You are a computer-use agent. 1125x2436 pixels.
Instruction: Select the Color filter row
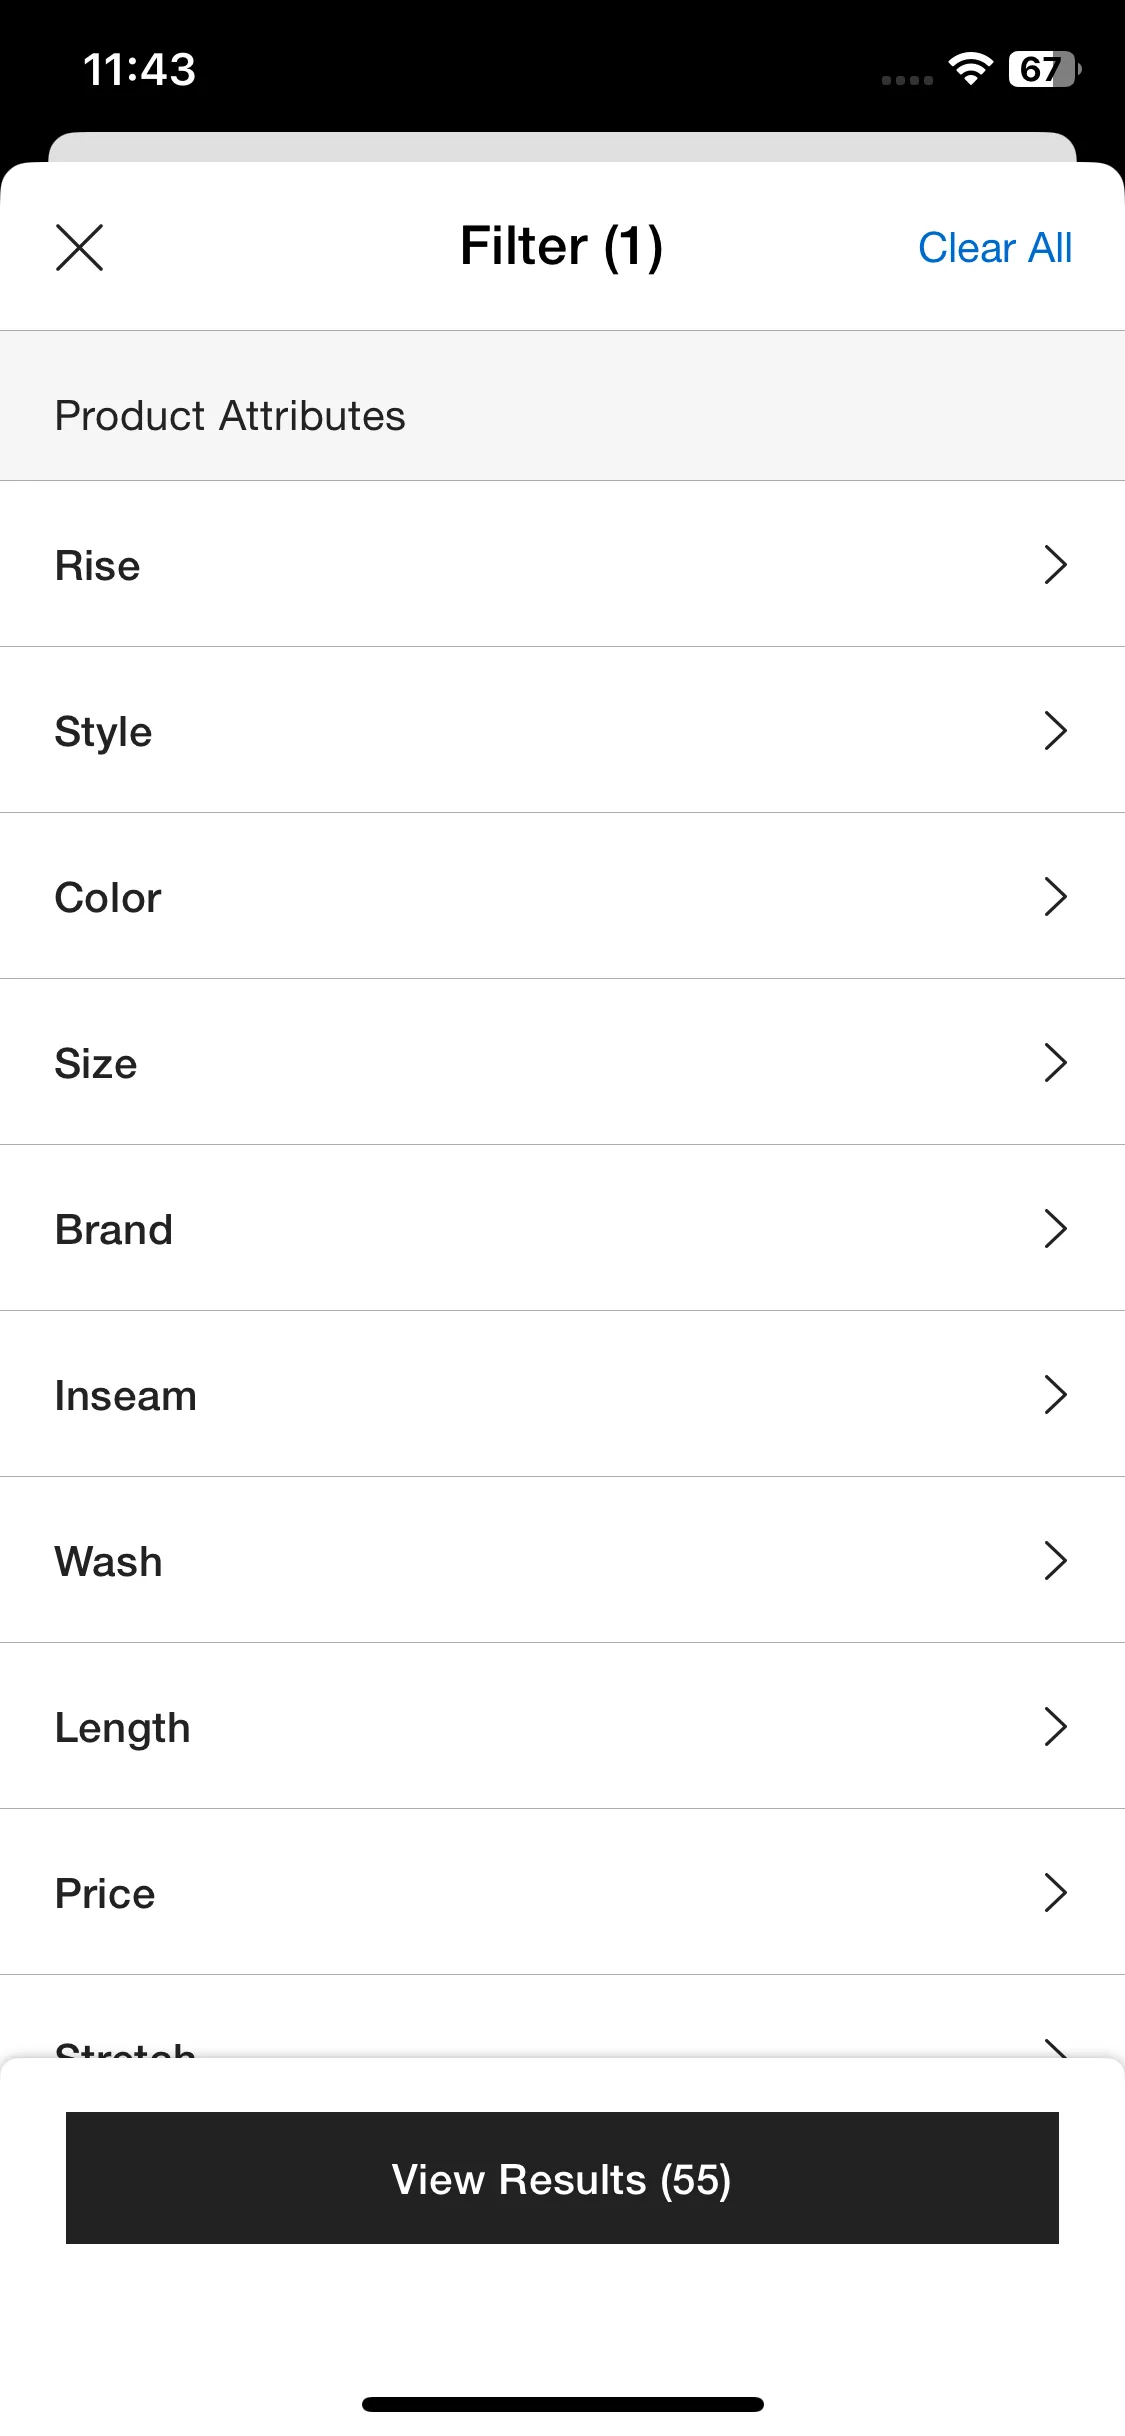[x=562, y=896]
